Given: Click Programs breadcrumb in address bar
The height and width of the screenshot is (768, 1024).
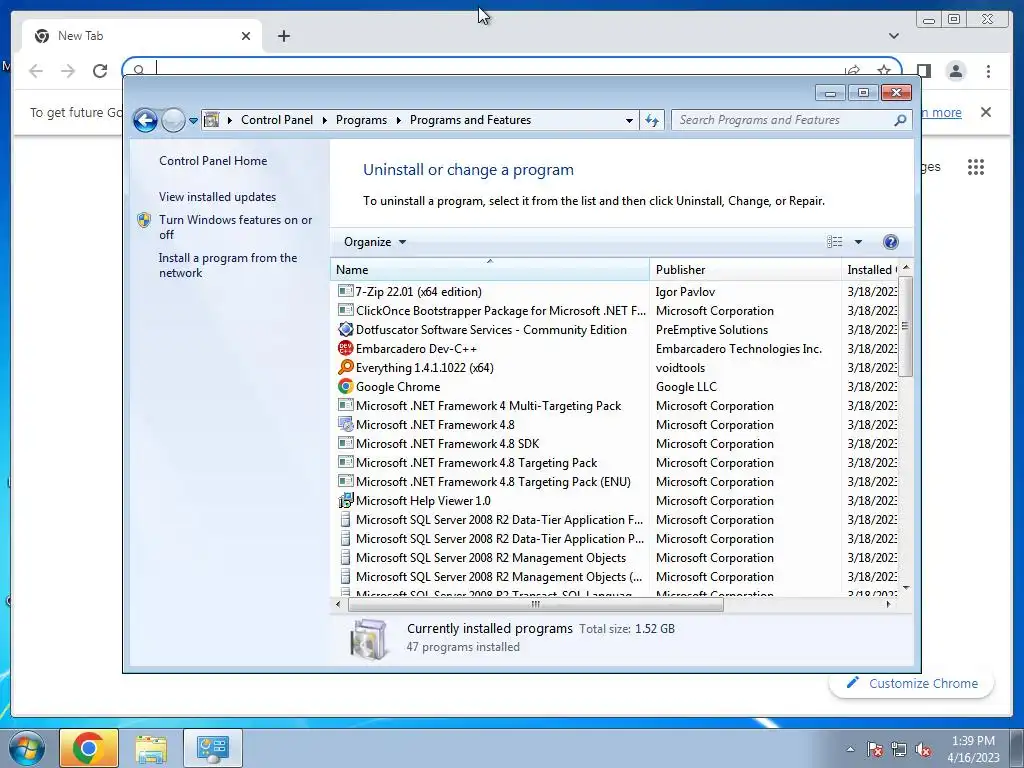Looking at the screenshot, I should click(x=361, y=120).
